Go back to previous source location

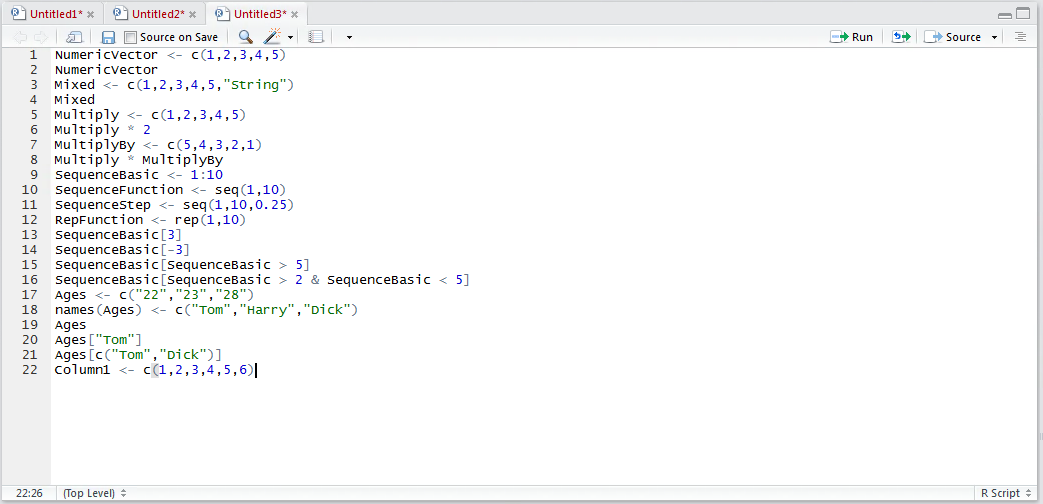(x=20, y=37)
